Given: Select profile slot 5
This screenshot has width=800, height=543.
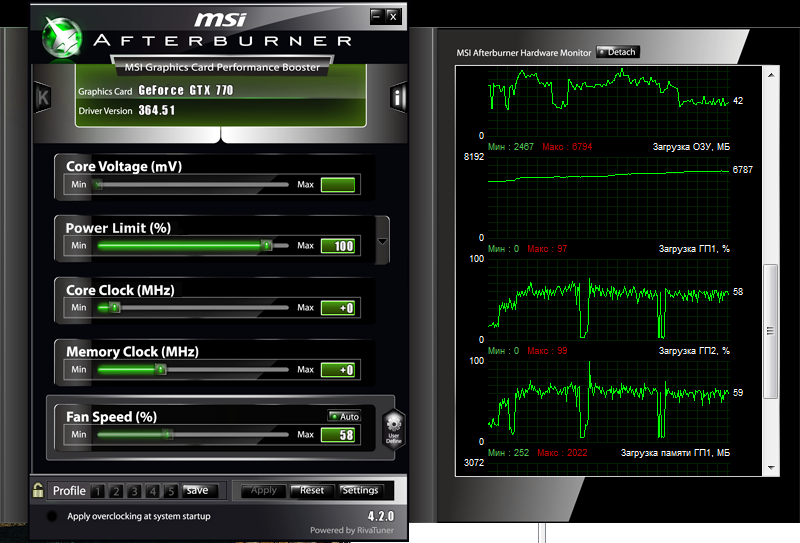Looking at the screenshot, I should click(x=171, y=491).
